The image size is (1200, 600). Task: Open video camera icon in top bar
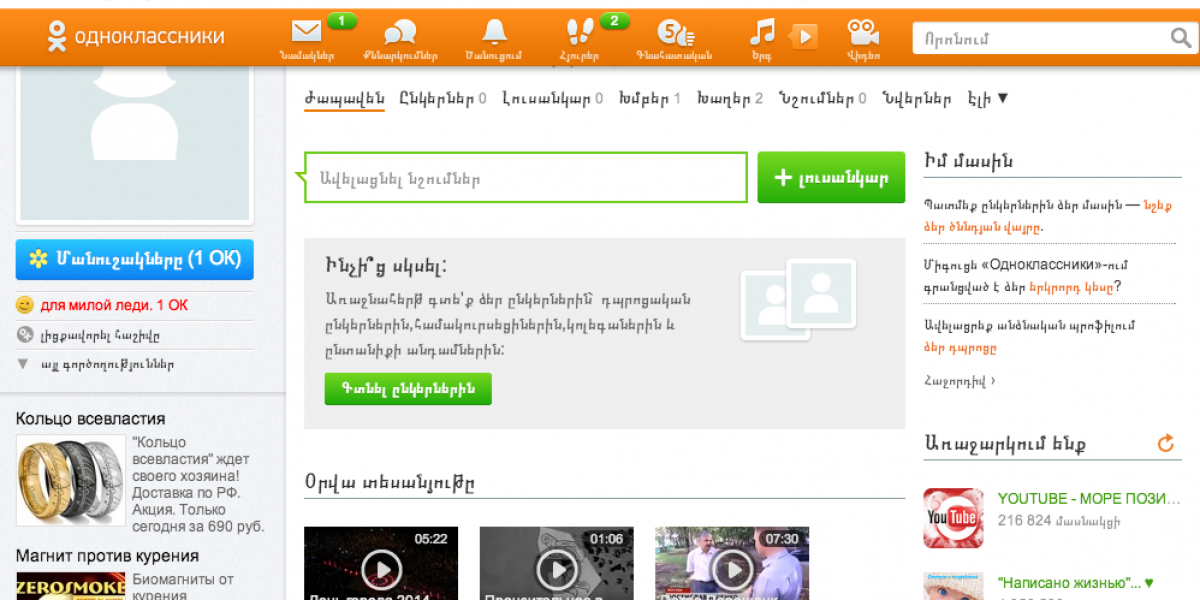point(863,32)
